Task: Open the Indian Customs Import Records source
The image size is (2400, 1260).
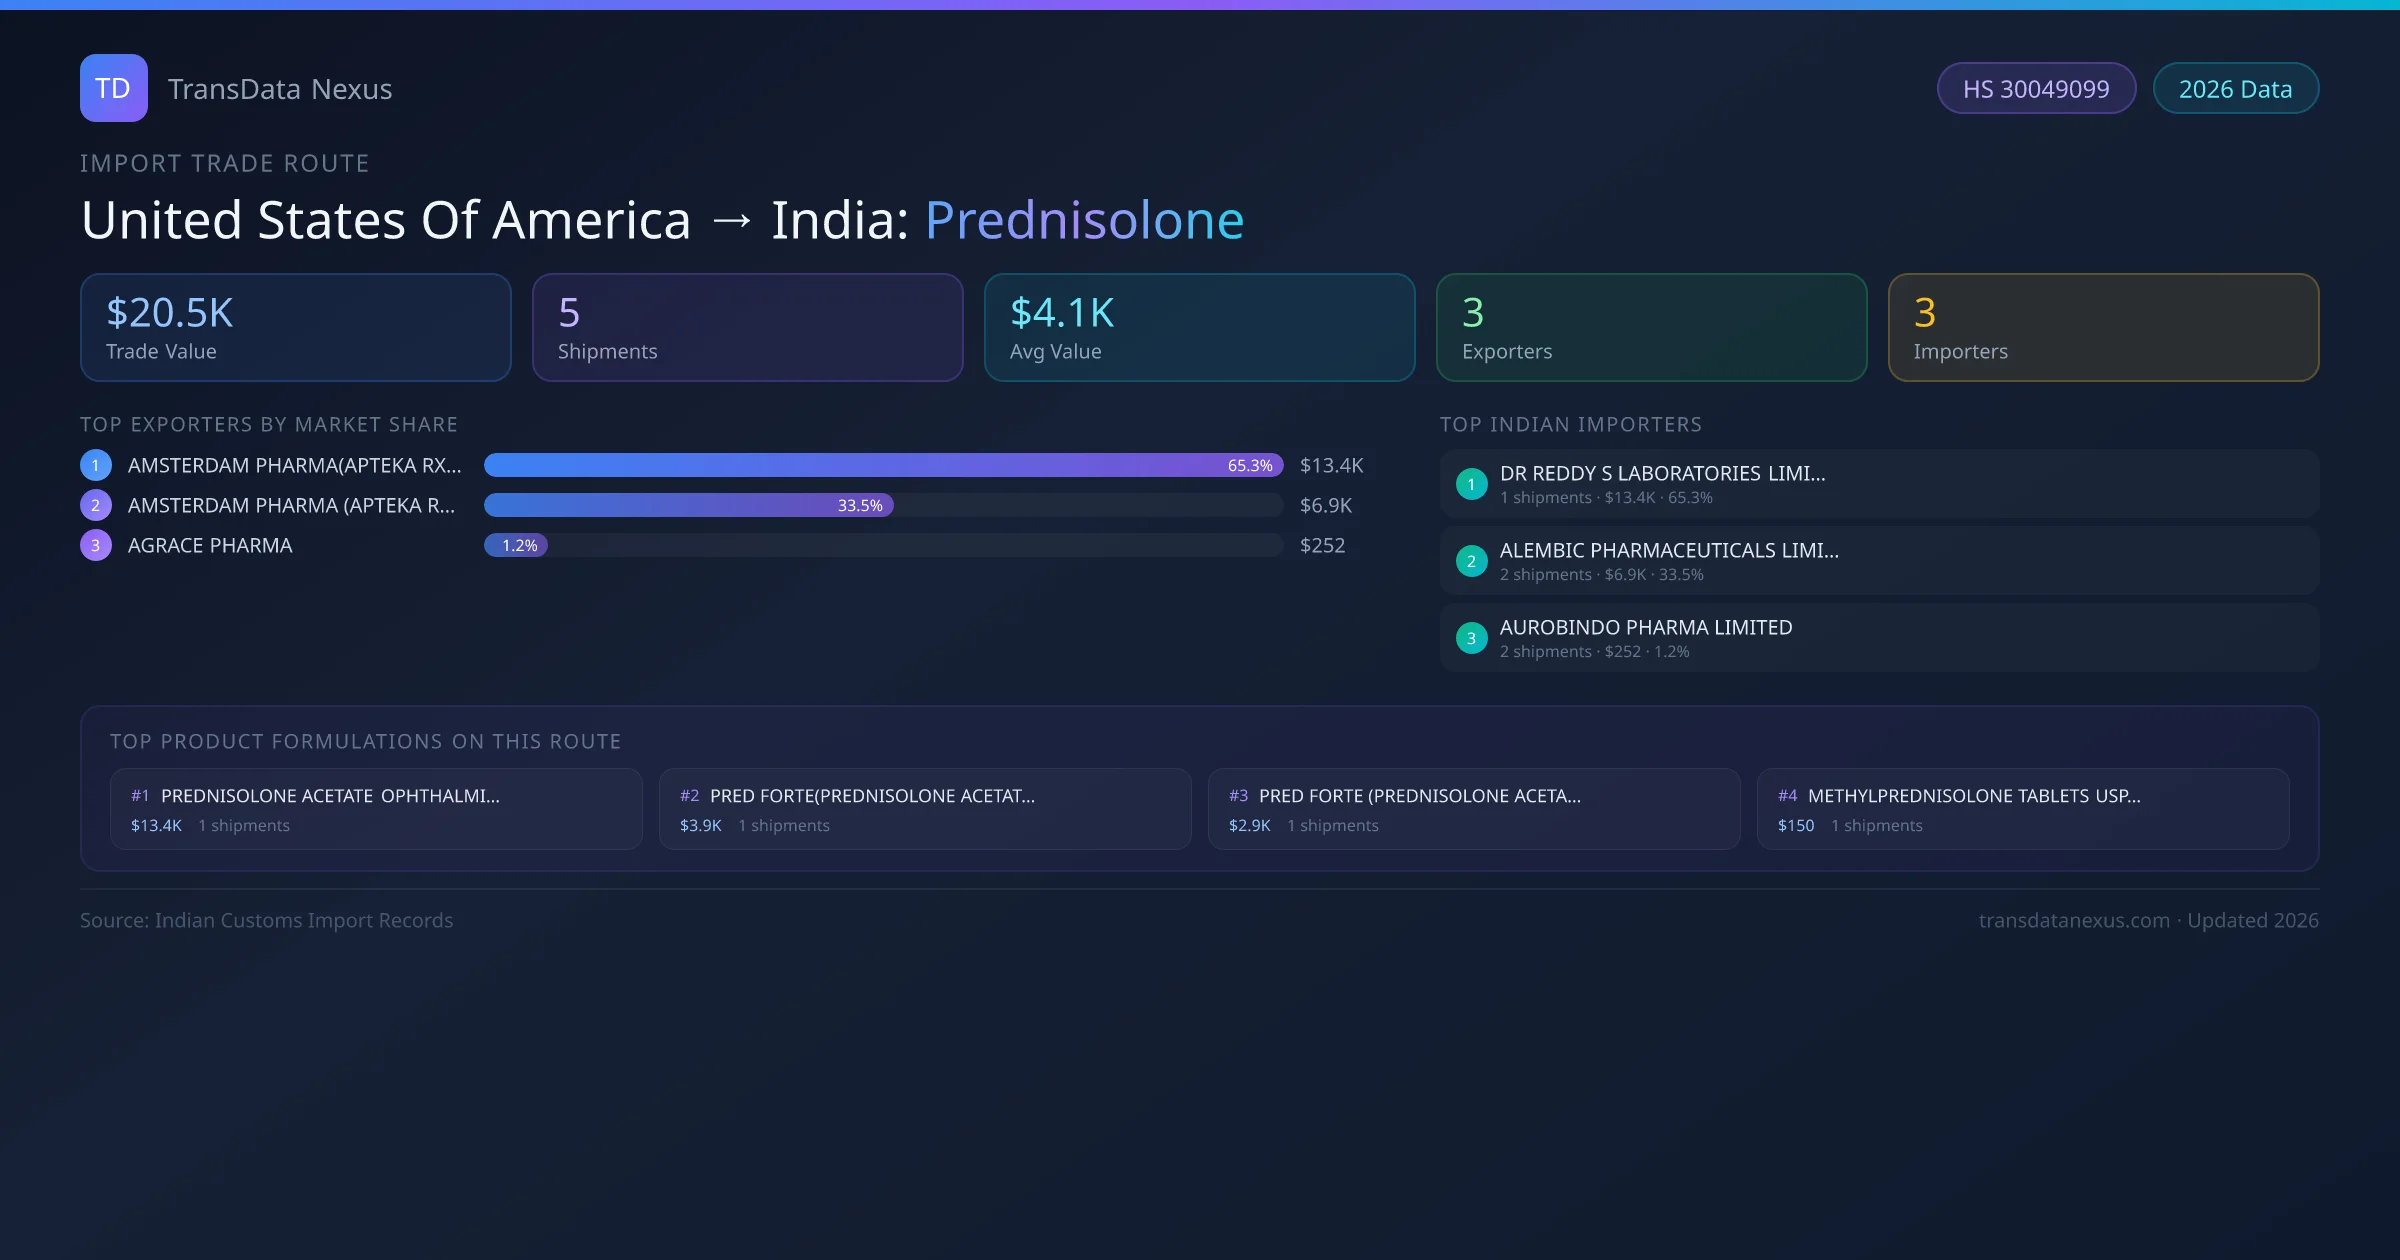Action: (266, 920)
